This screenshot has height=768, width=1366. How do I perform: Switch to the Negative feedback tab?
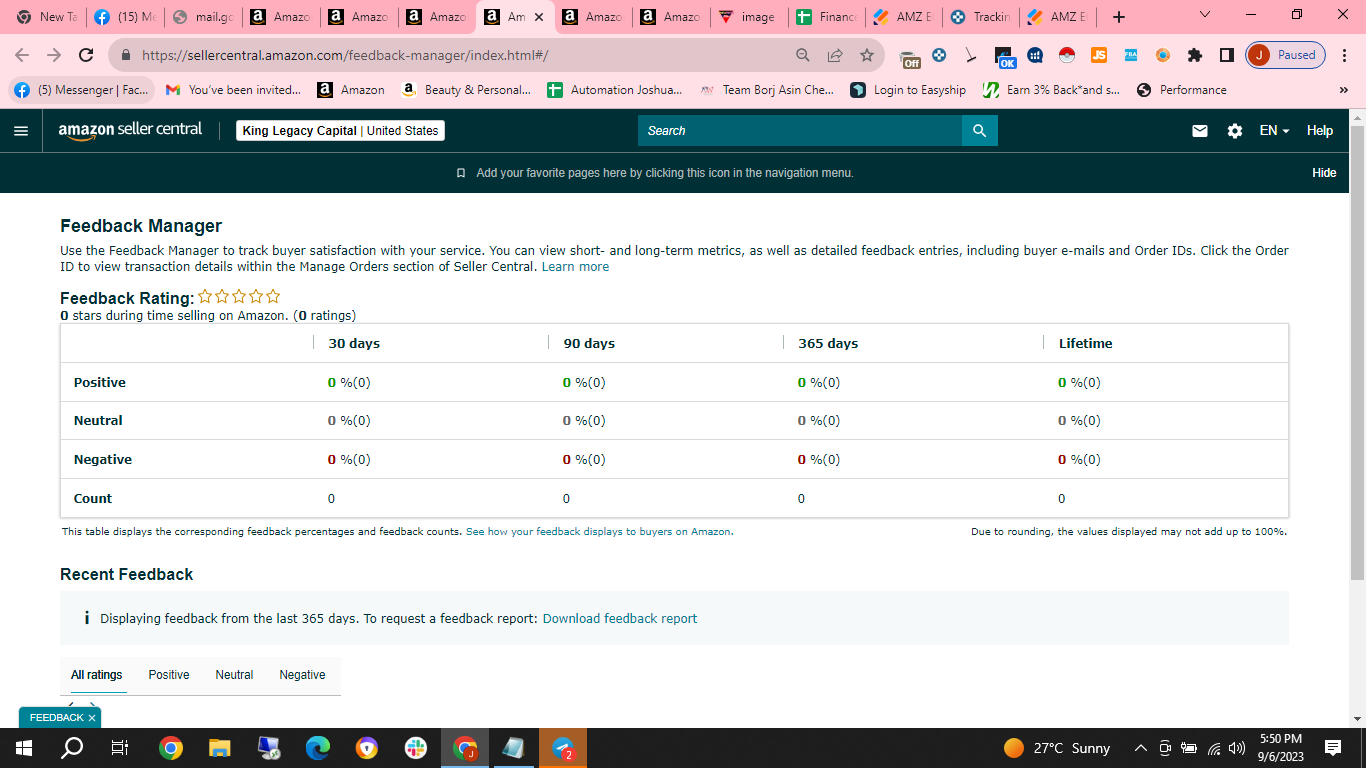coord(302,675)
